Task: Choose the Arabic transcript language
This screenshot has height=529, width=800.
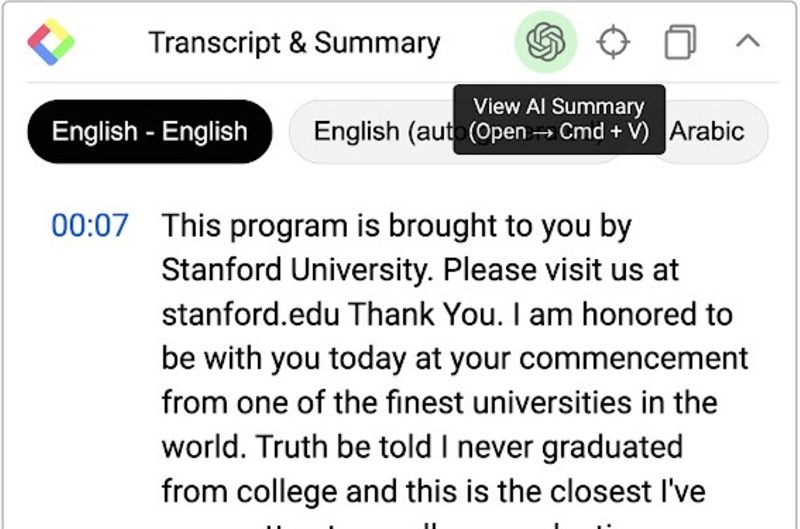Action: 708,131
